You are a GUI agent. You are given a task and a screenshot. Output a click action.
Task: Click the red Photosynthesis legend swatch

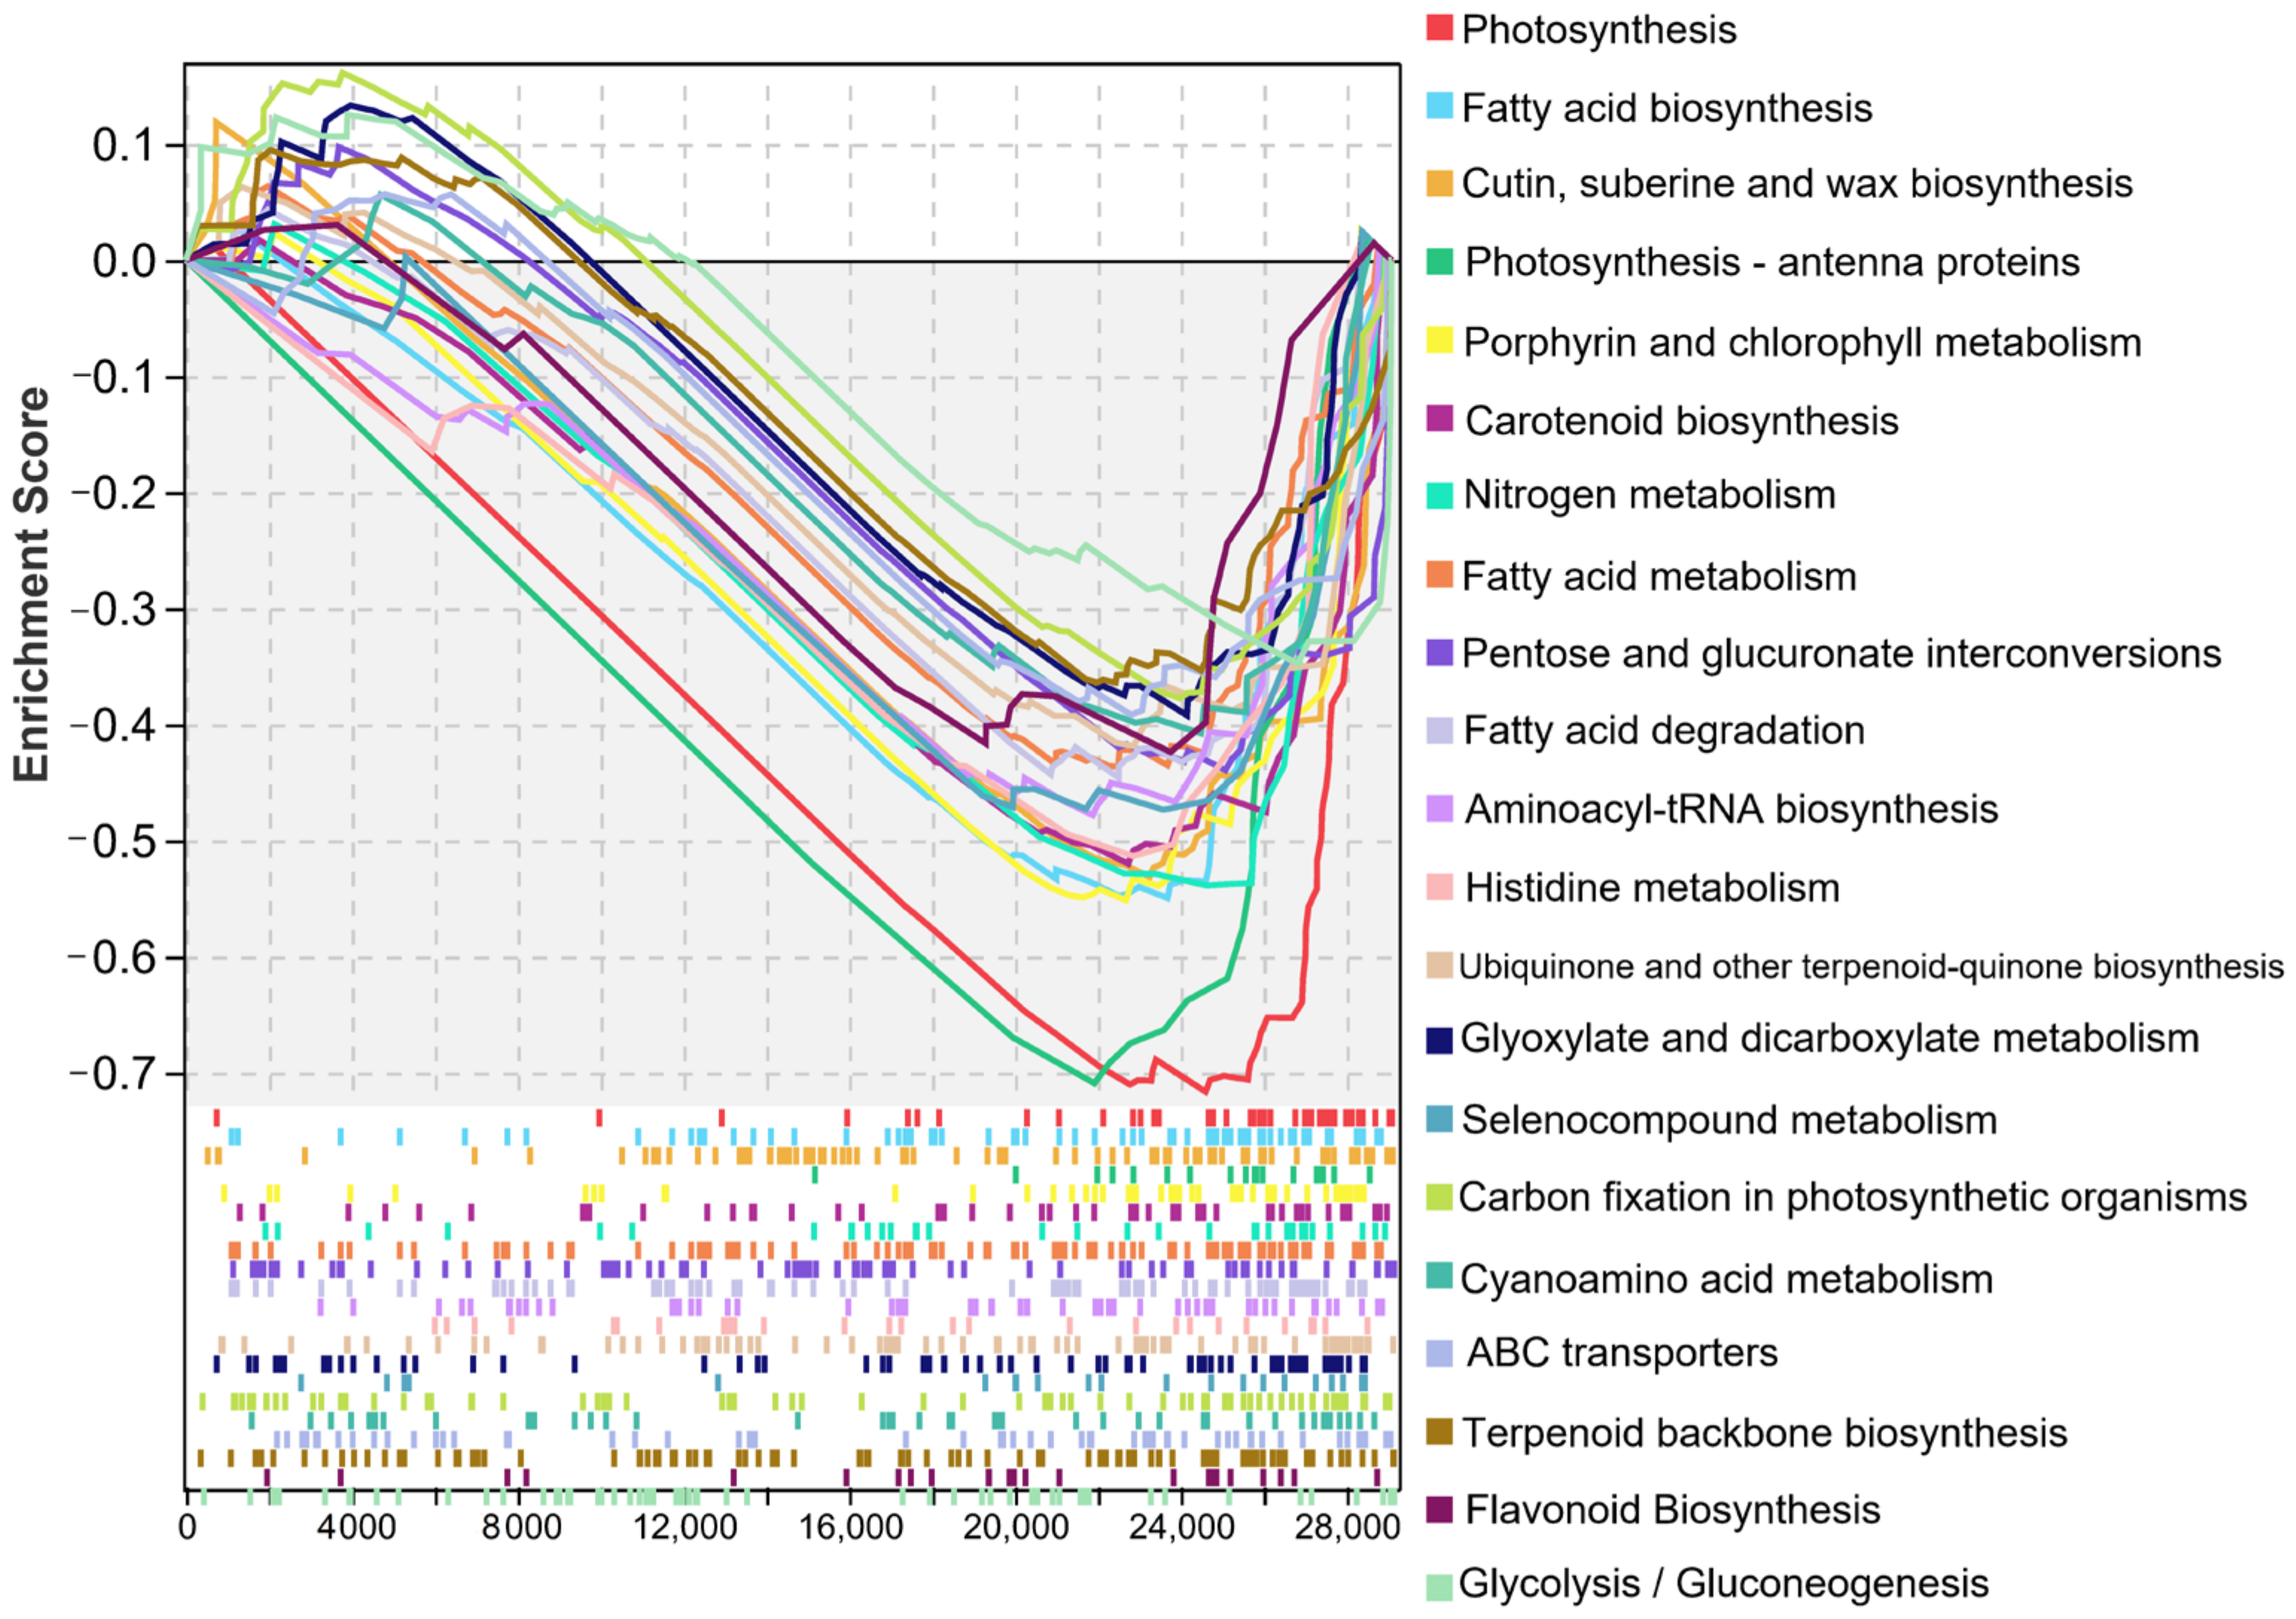[x=1439, y=28]
